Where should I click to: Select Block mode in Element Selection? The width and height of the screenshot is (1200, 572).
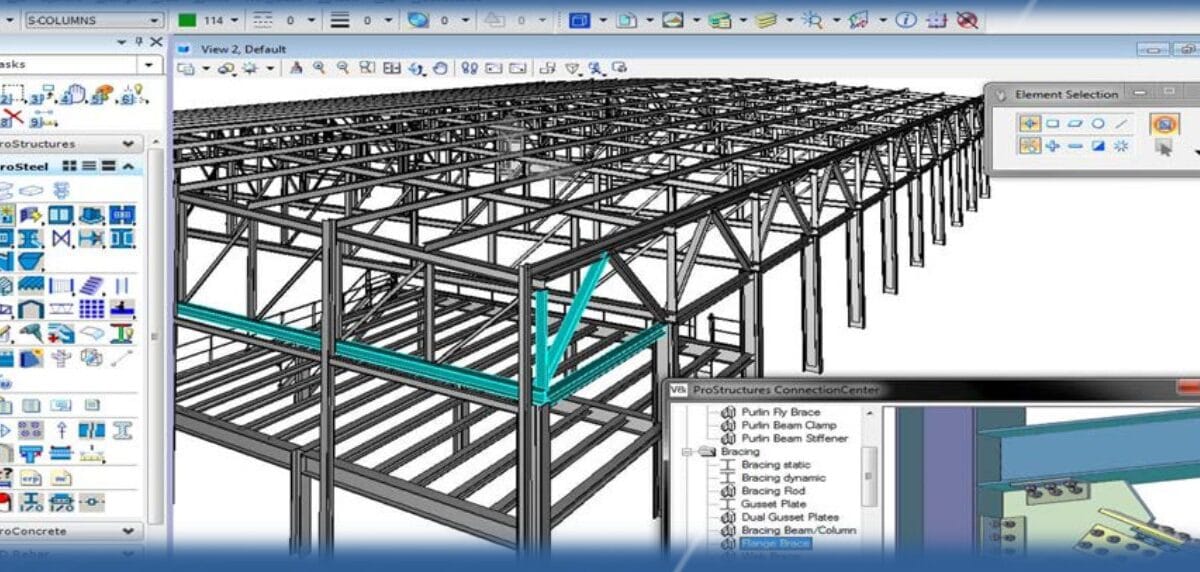[x=1053, y=124]
